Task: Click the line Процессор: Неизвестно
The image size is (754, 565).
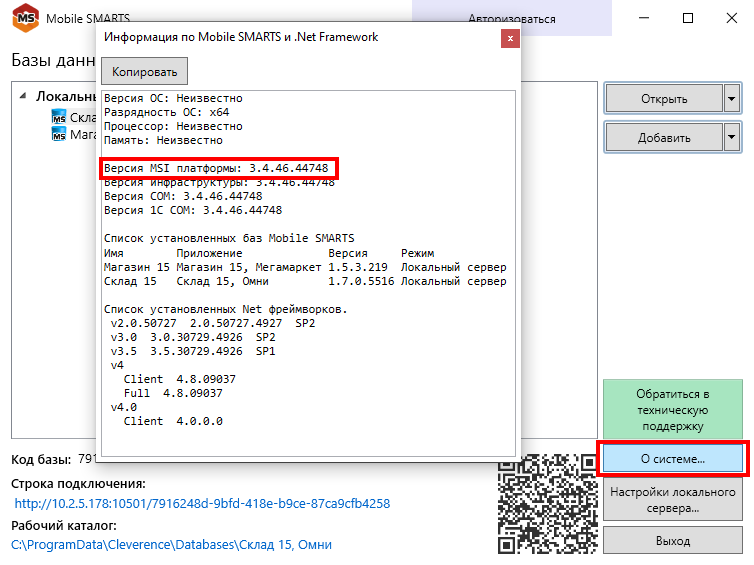Action: coord(173,126)
